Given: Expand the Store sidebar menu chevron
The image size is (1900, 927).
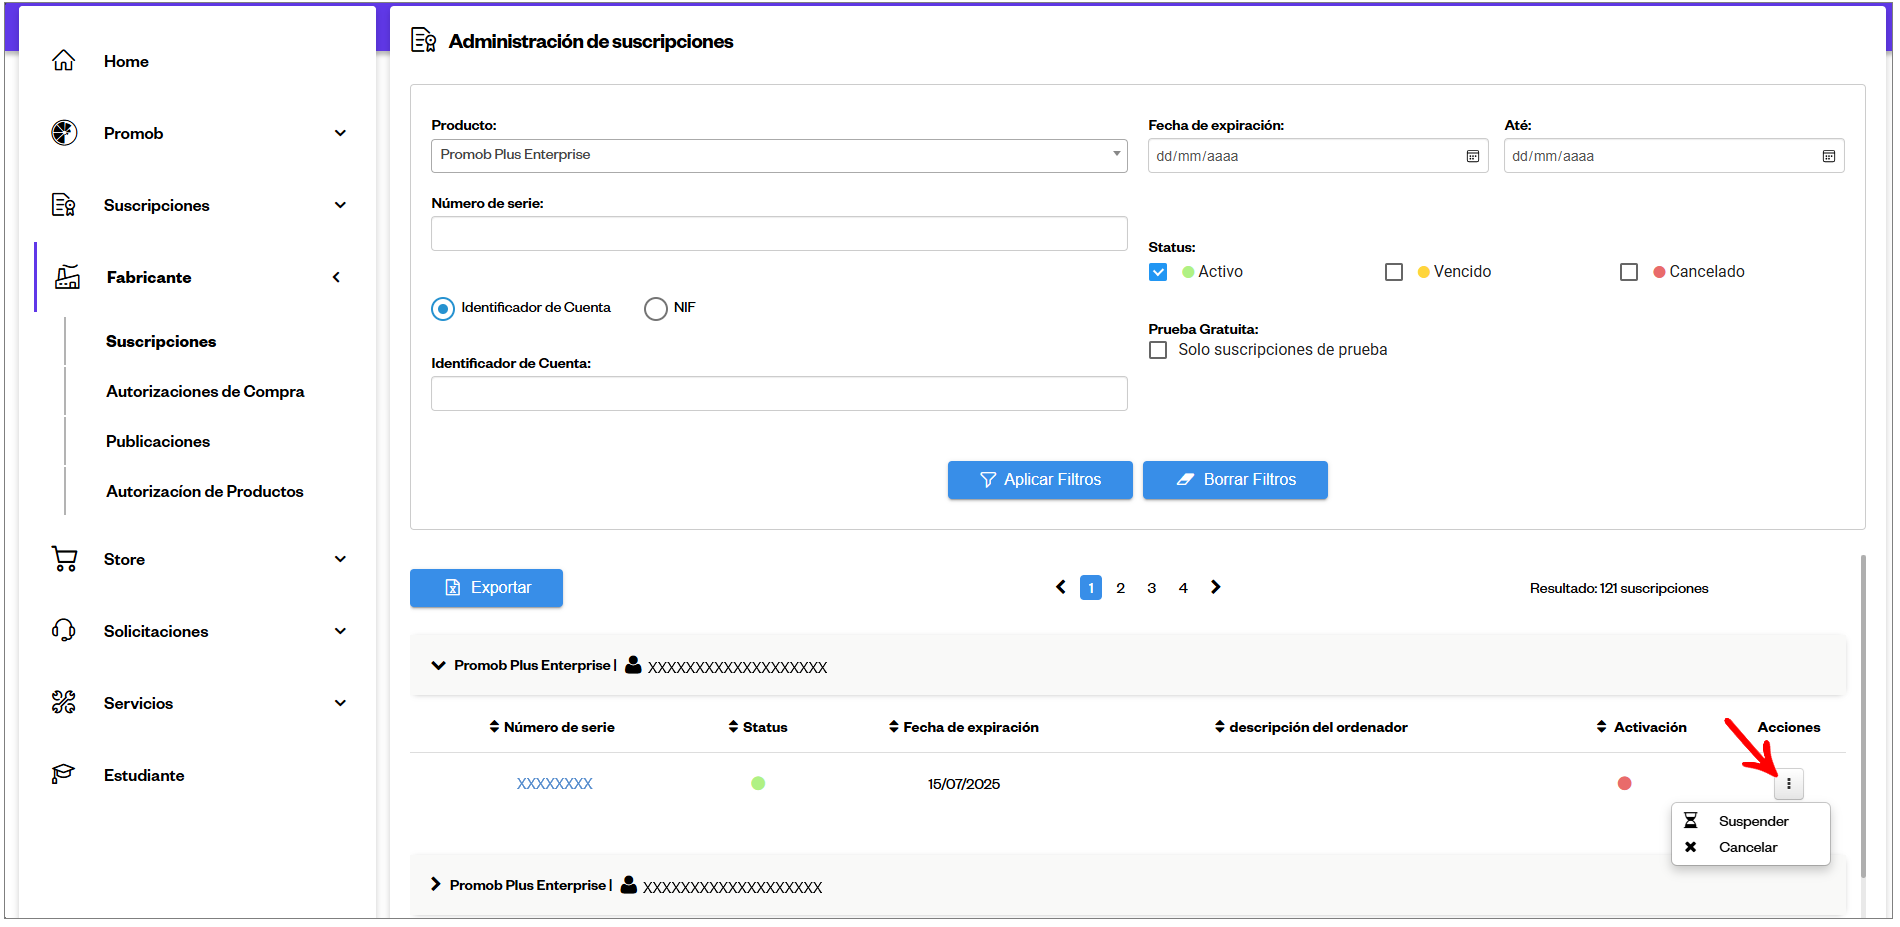Looking at the screenshot, I should (x=340, y=559).
